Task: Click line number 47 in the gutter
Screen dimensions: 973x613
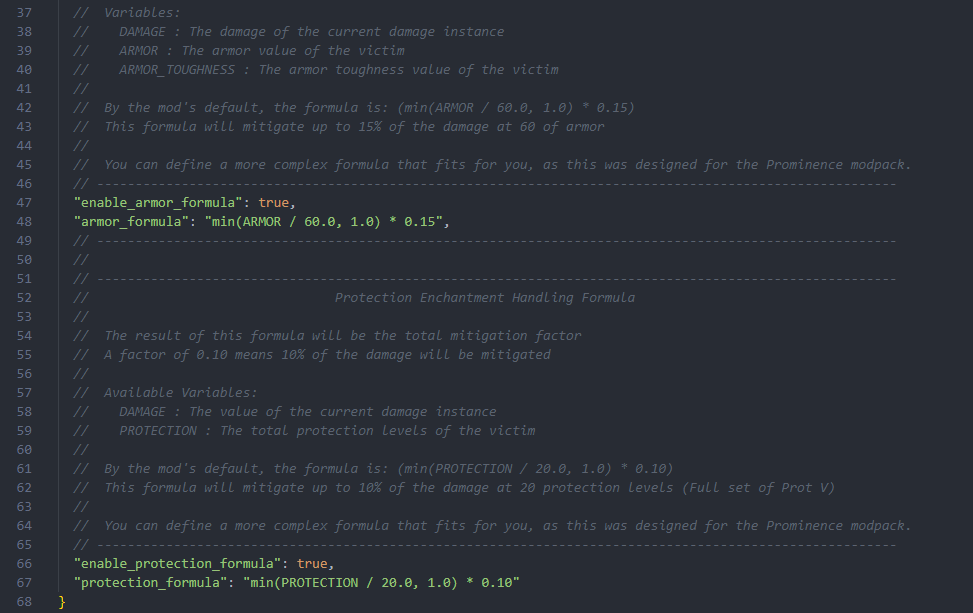Action: click(24, 202)
